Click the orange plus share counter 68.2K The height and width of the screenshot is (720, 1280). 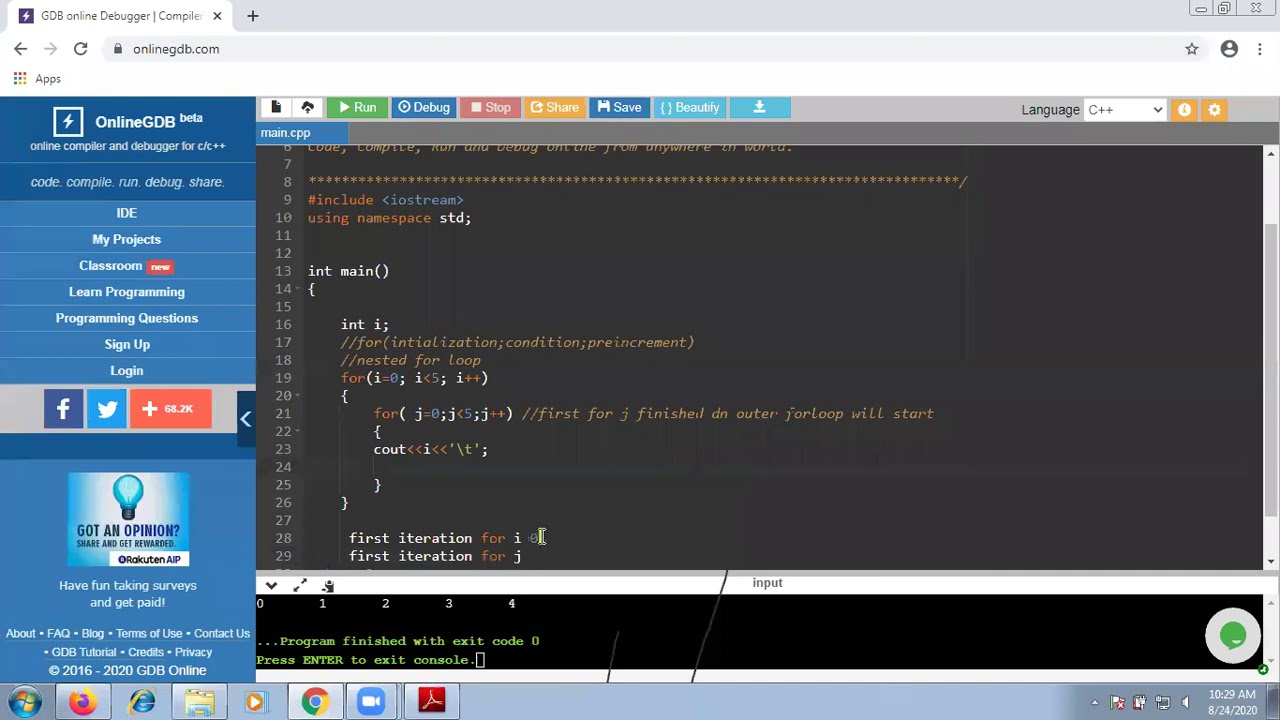pos(171,409)
